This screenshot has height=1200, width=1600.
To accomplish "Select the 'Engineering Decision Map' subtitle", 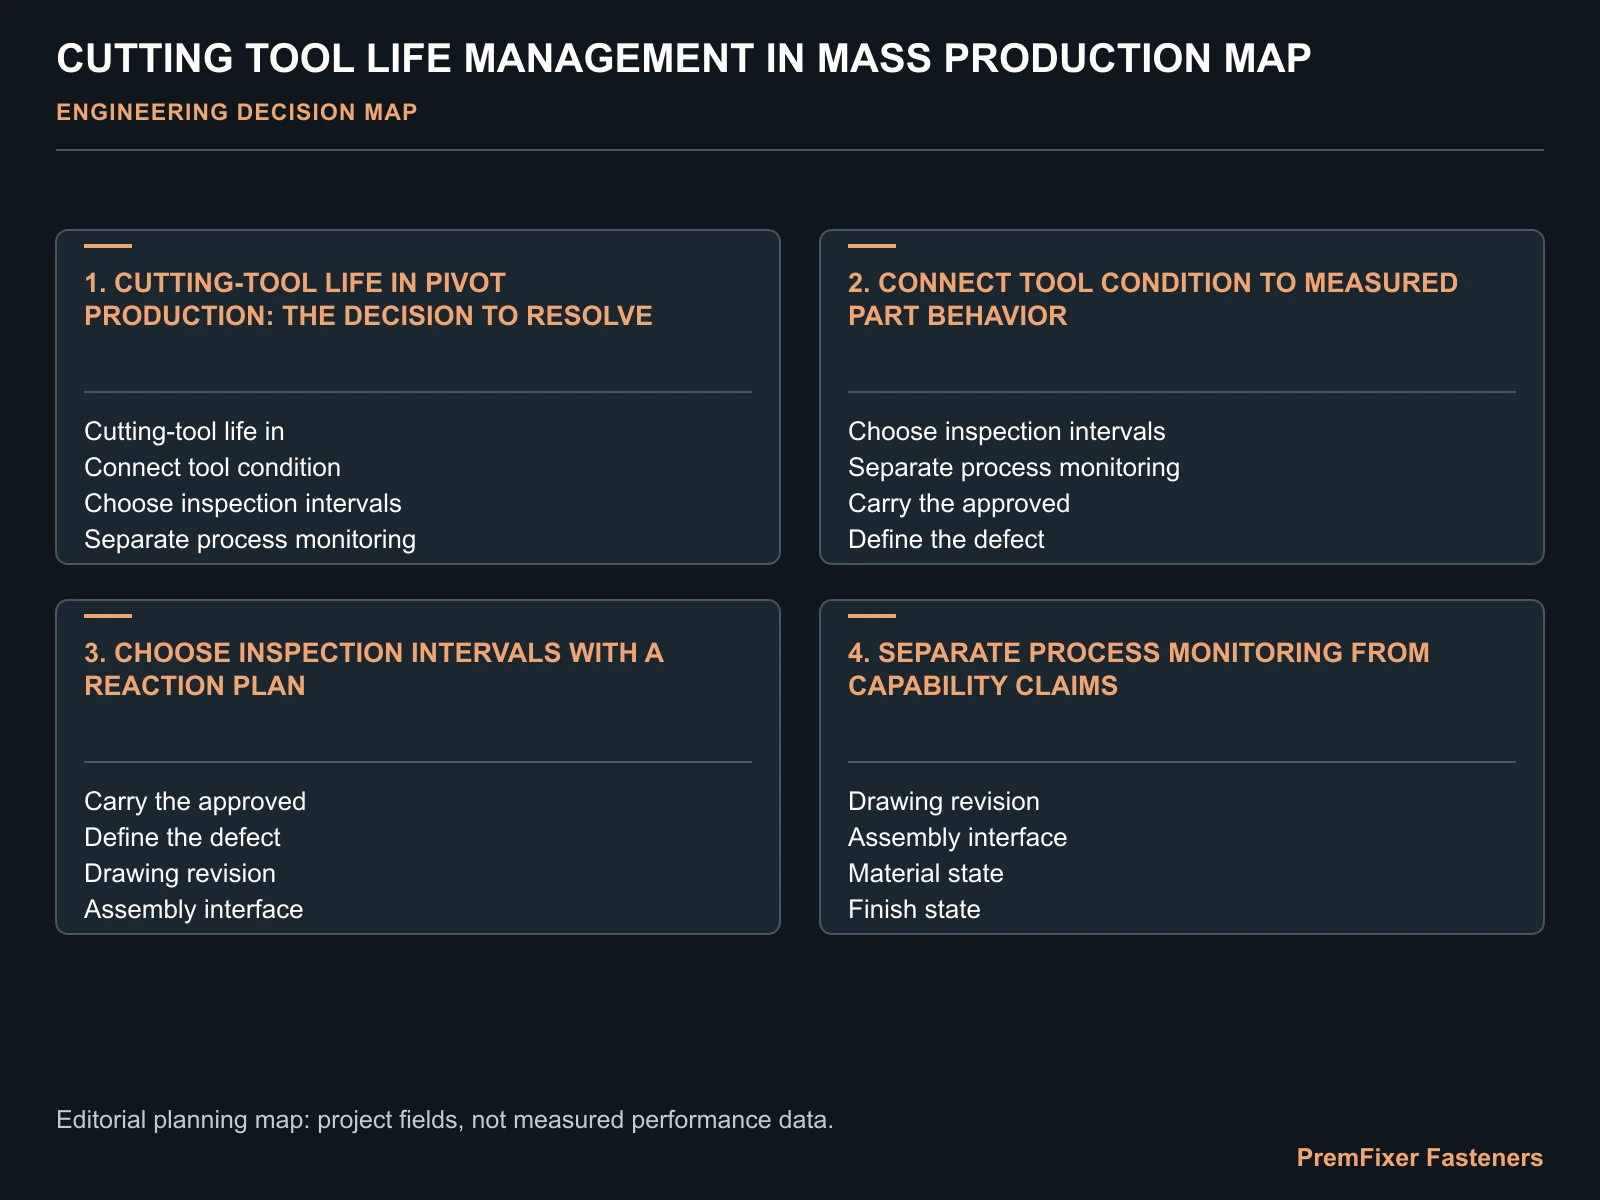I will (237, 112).
